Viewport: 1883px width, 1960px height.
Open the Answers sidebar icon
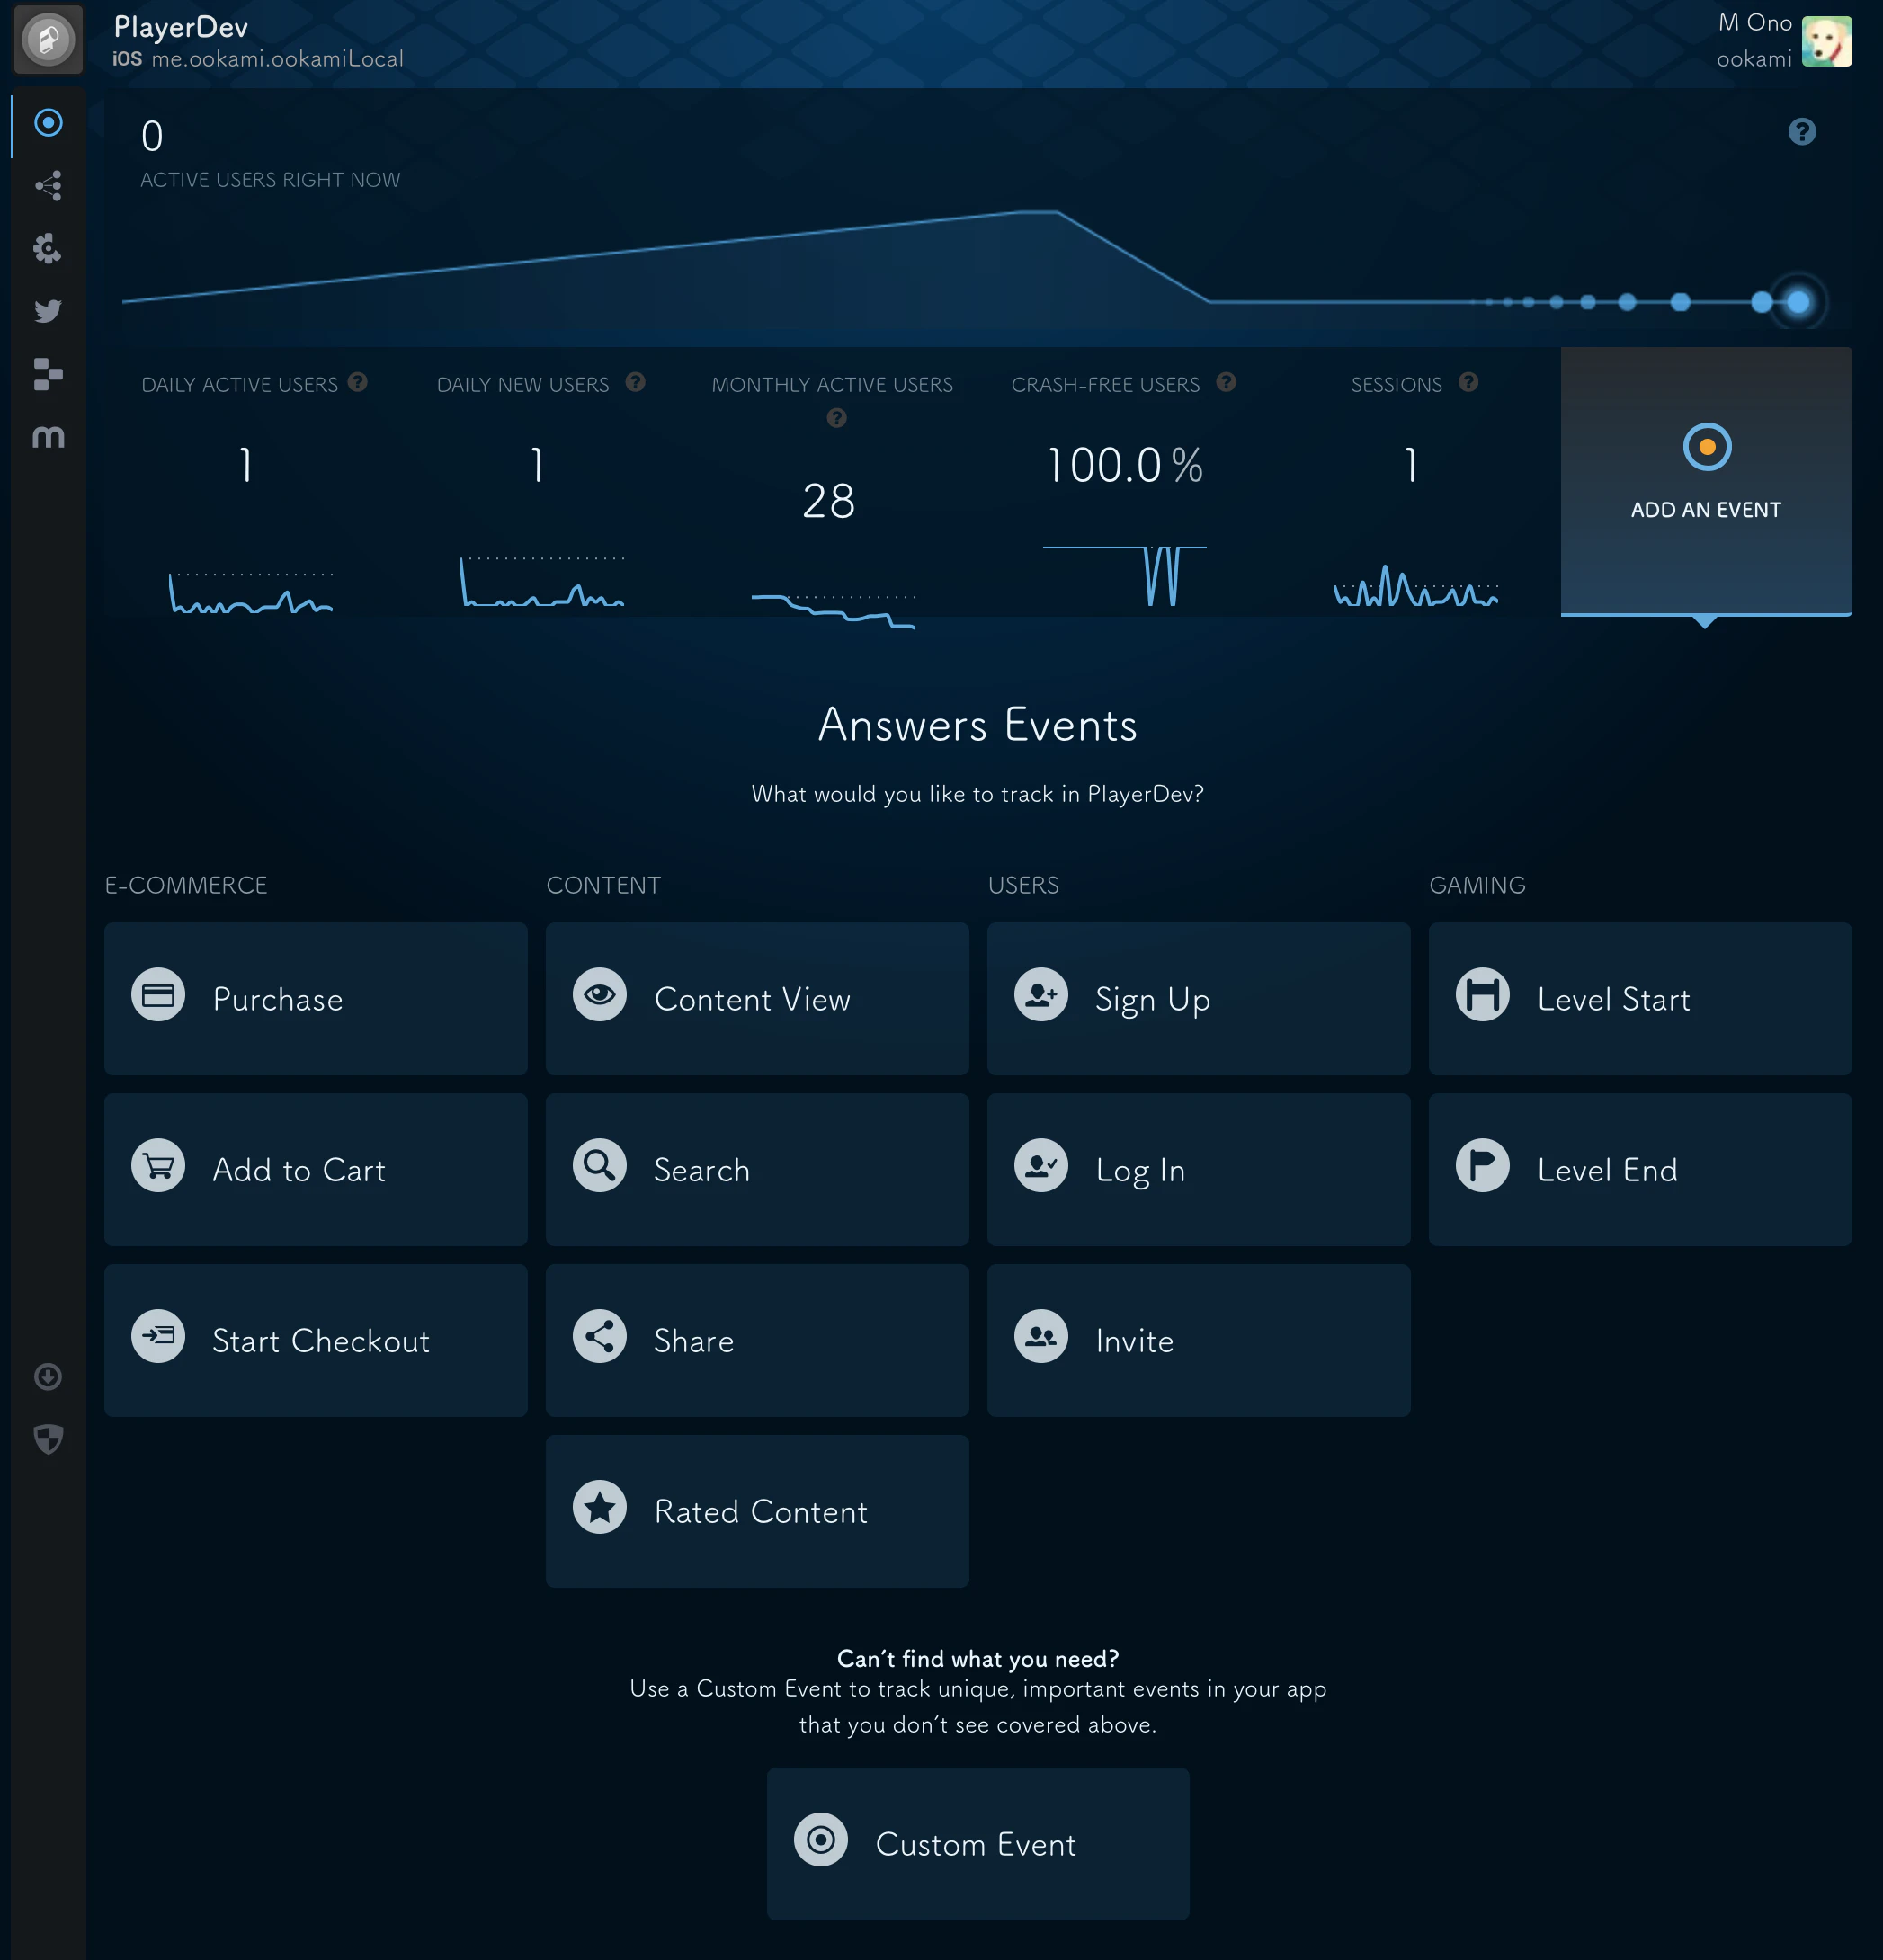coord(48,123)
